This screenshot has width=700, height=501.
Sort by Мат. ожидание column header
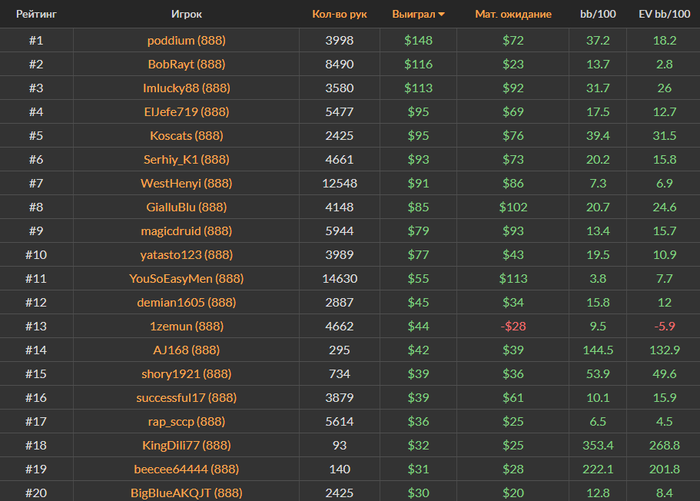pyautogui.click(x=513, y=14)
